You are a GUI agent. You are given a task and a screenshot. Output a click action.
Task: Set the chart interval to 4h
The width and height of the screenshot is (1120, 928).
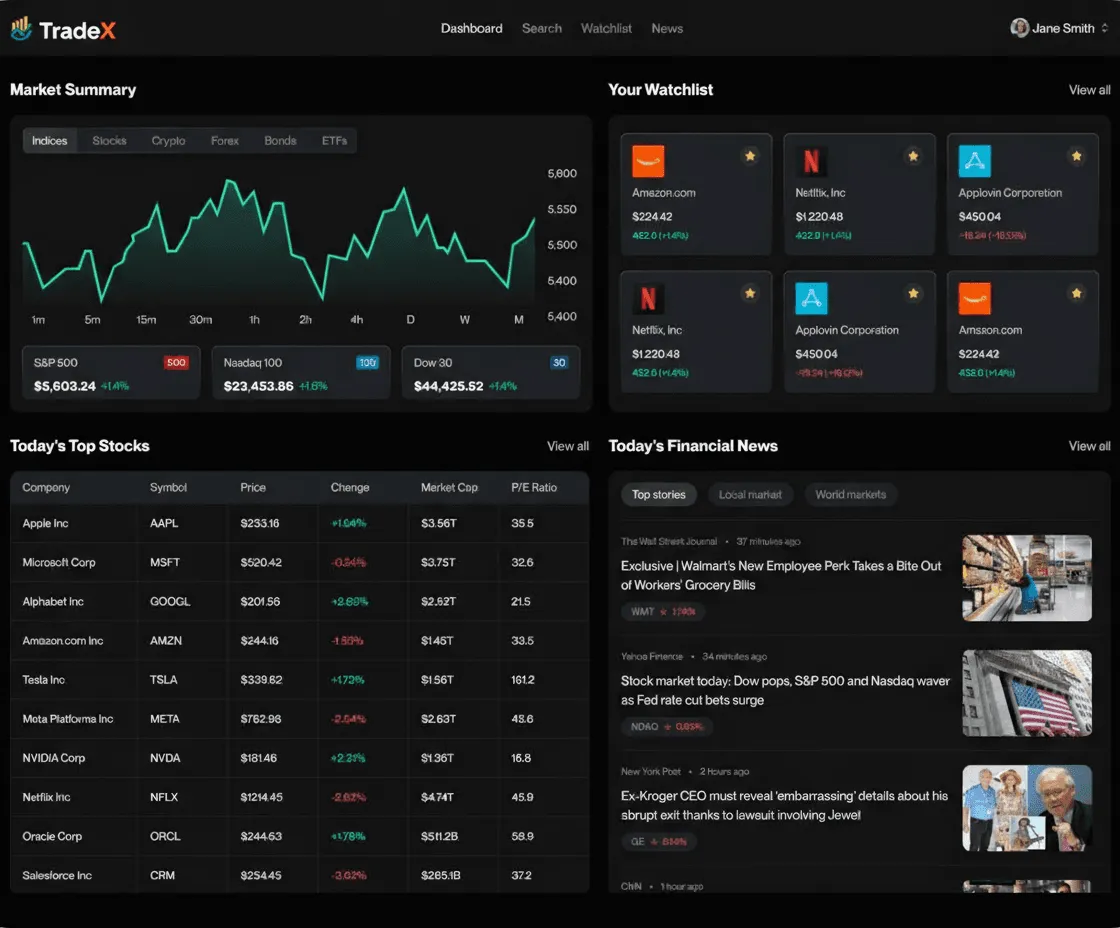(x=356, y=319)
